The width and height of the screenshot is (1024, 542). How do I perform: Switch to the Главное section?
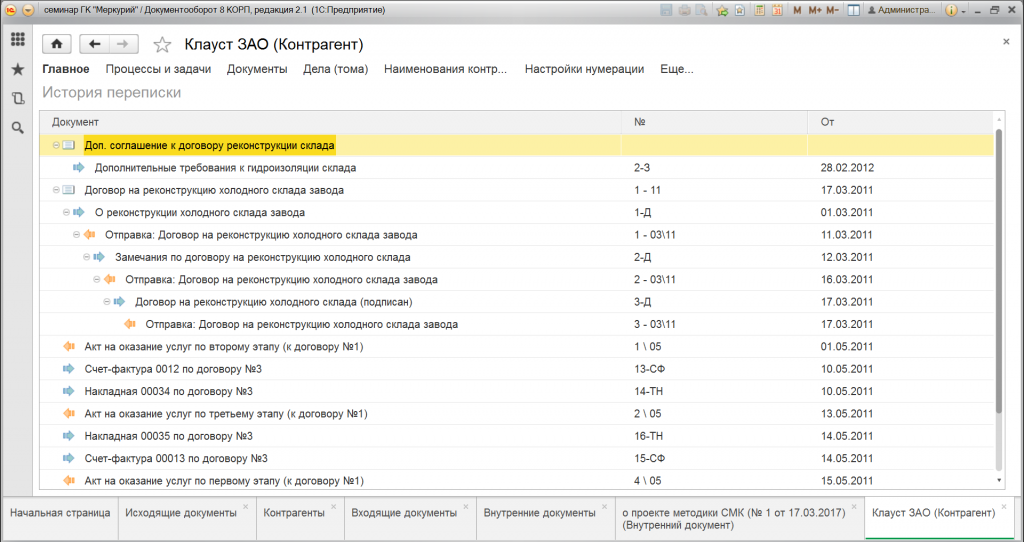click(66, 69)
